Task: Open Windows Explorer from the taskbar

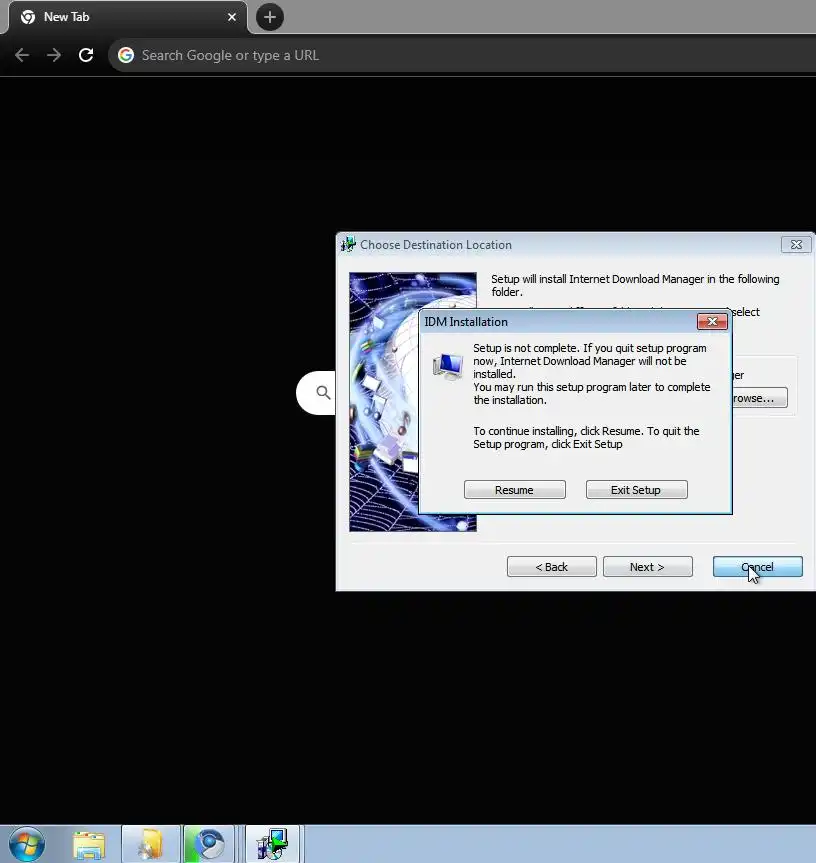Action: tap(89, 844)
